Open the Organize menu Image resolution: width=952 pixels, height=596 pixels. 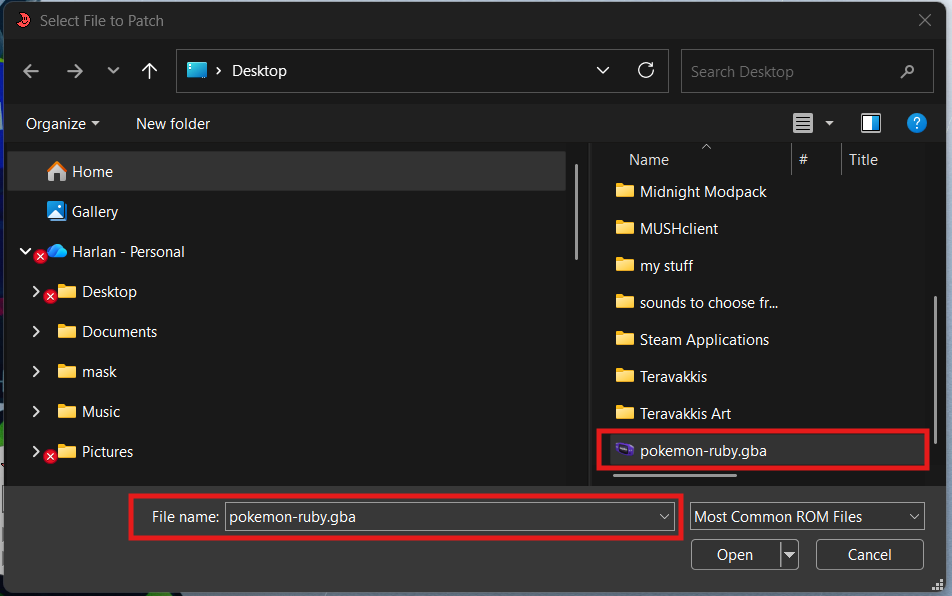[62, 124]
